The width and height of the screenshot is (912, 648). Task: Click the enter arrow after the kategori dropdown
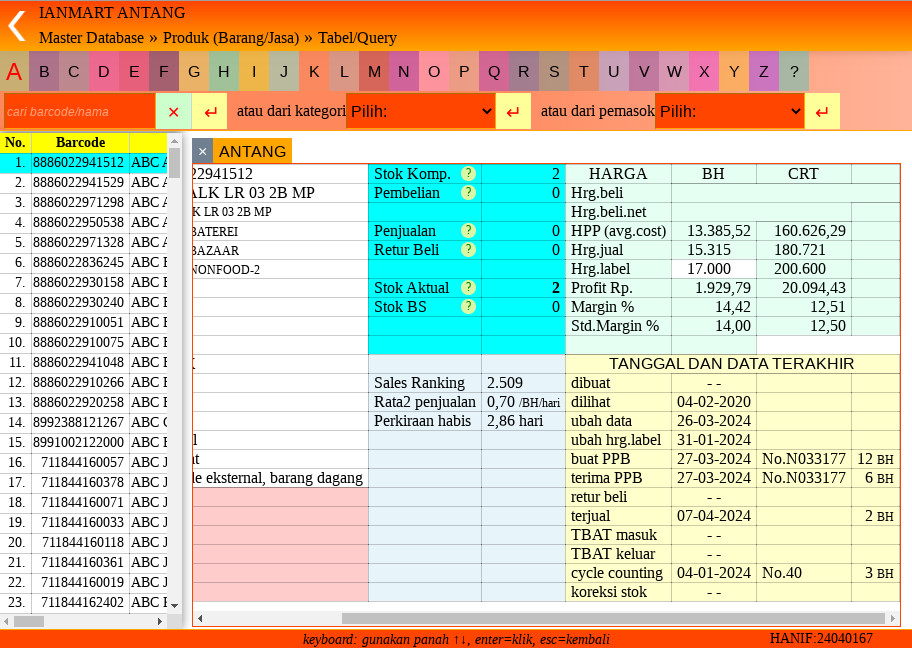click(x=513, y=111)
